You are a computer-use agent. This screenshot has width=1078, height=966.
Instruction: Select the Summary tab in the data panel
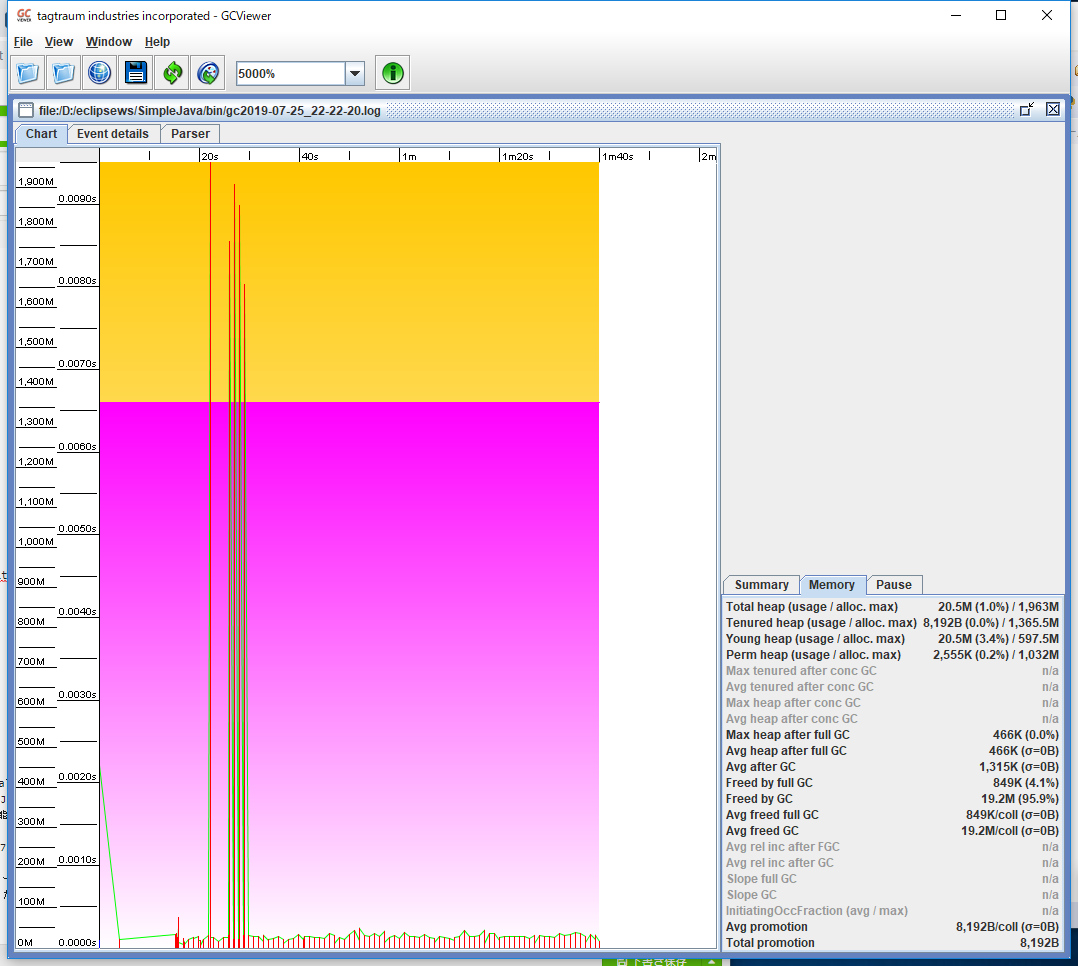(761, 585)
